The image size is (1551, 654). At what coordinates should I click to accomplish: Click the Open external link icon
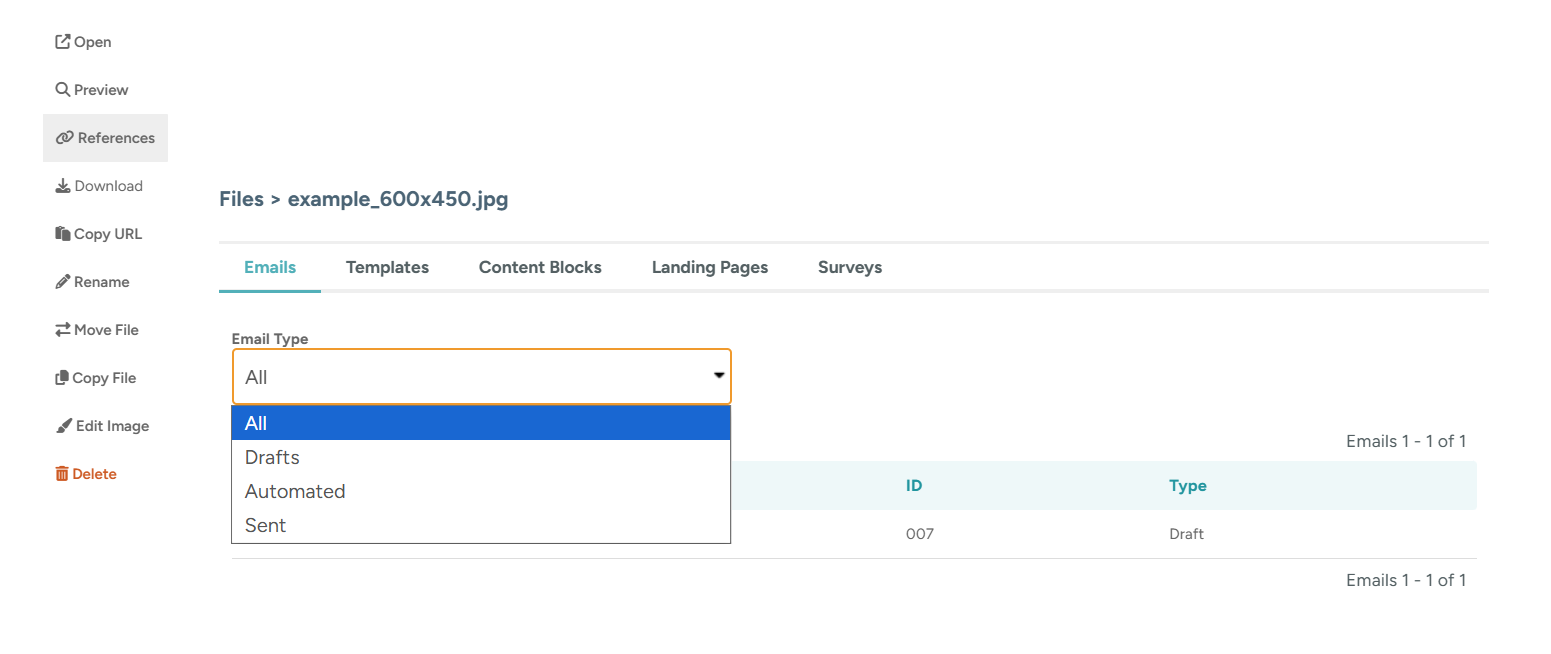[x=63, y=42]
